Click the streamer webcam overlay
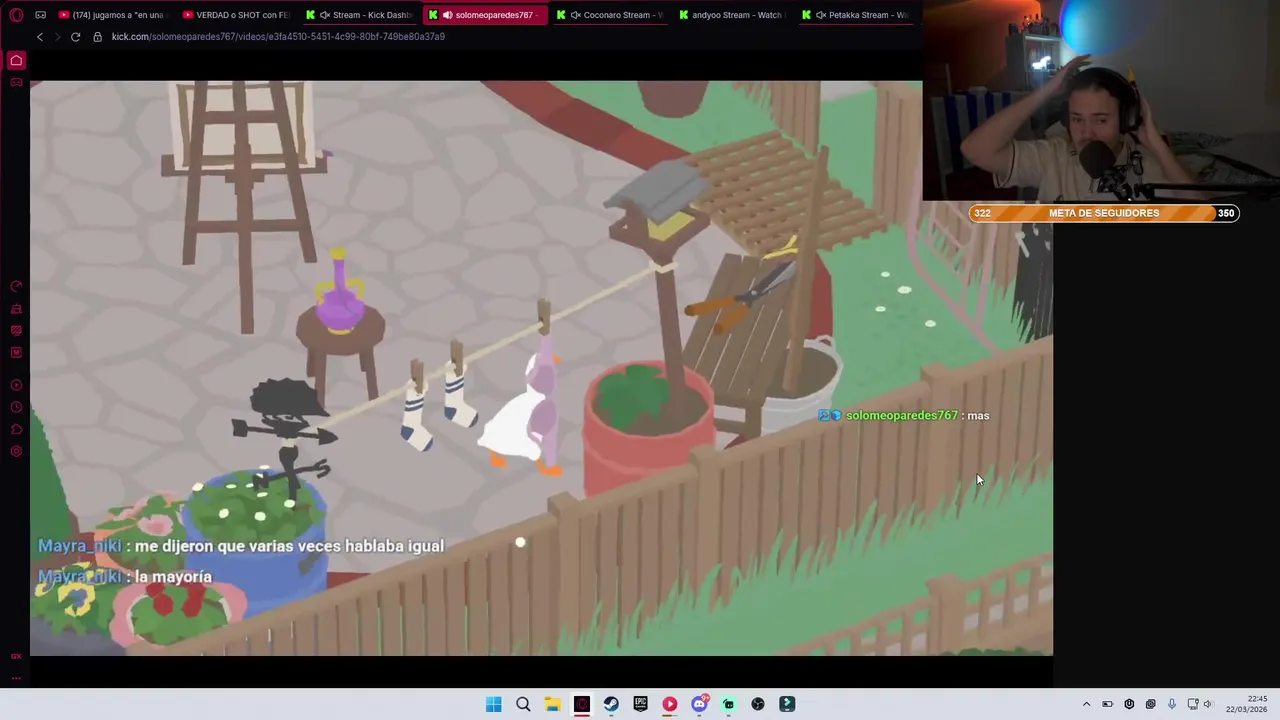 point(1101,100)
